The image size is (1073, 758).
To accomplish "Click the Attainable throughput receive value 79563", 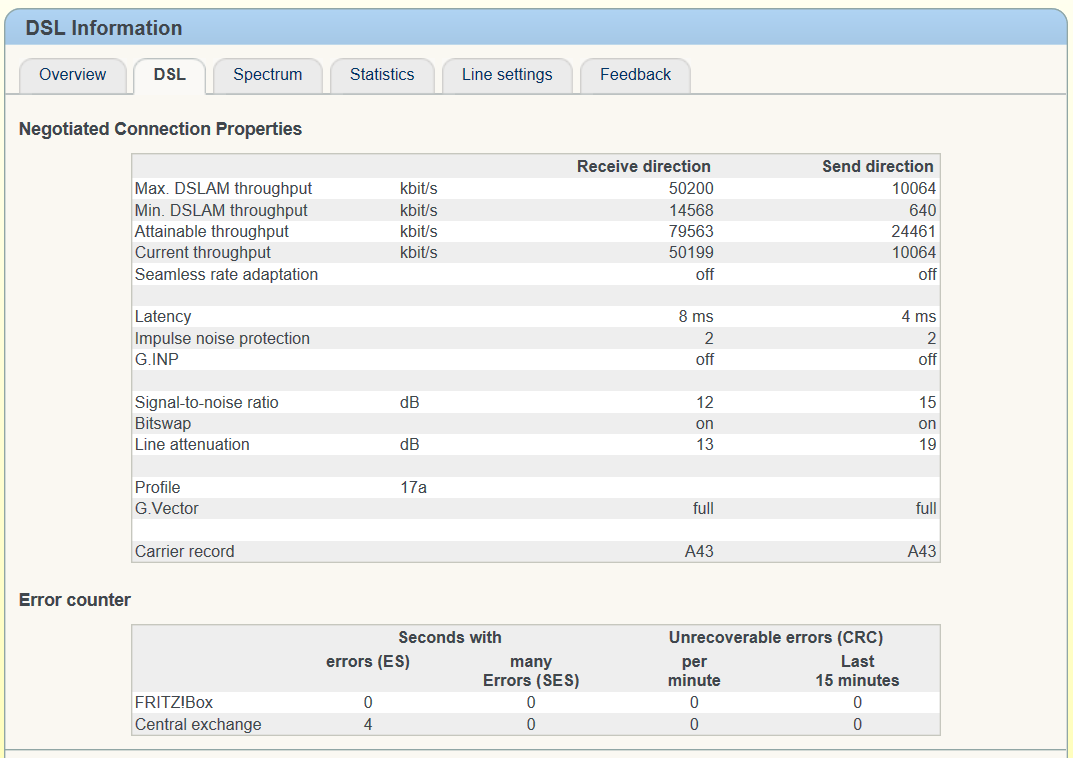I will pyautogui.click(x=691, y=231).
